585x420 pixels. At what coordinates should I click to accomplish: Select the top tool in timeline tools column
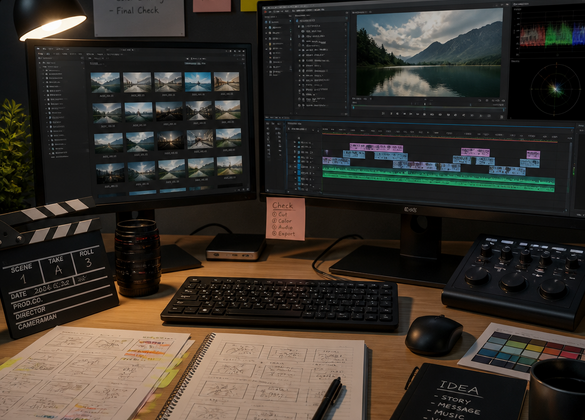tap(268, 128)
